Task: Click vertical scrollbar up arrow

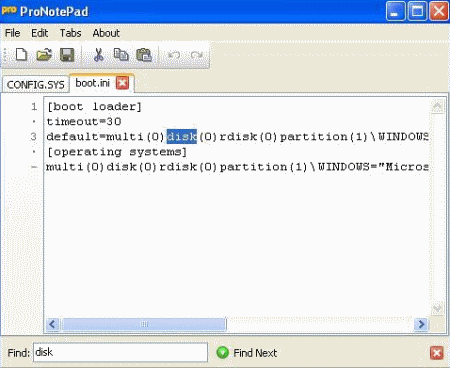Action: click(x=437, y=107)
